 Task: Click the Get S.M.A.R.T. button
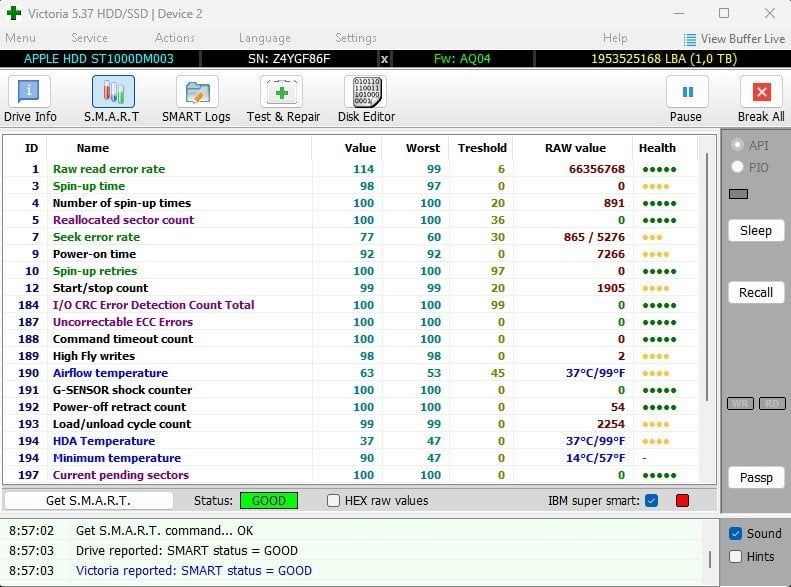pyautogui.click(x=88, y=501)
